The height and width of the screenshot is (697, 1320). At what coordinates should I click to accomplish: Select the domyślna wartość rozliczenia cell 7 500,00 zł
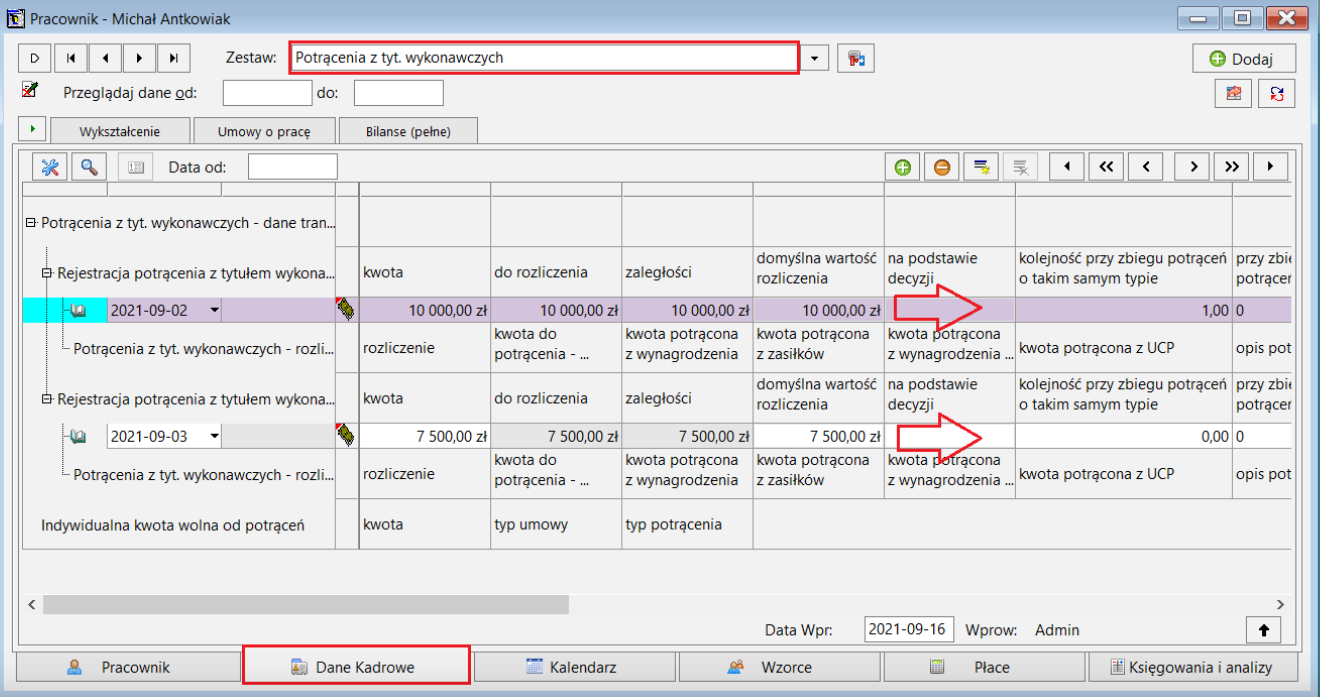point(818,436)
